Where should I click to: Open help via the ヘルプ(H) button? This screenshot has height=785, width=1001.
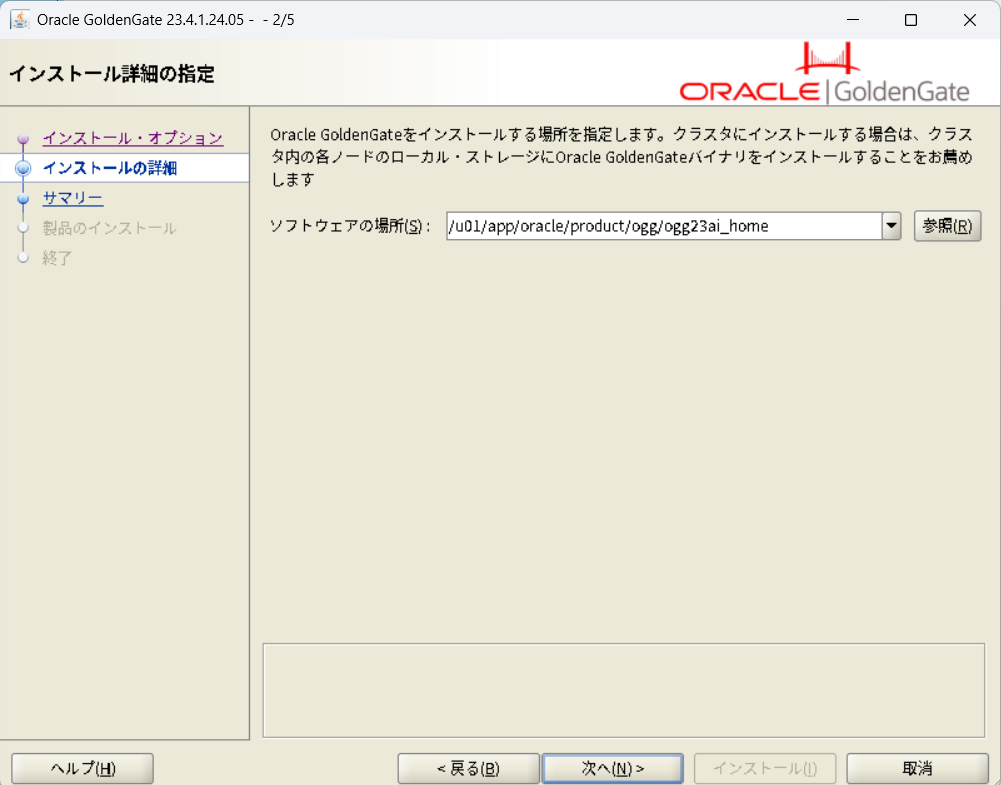[x=81, y=768]
